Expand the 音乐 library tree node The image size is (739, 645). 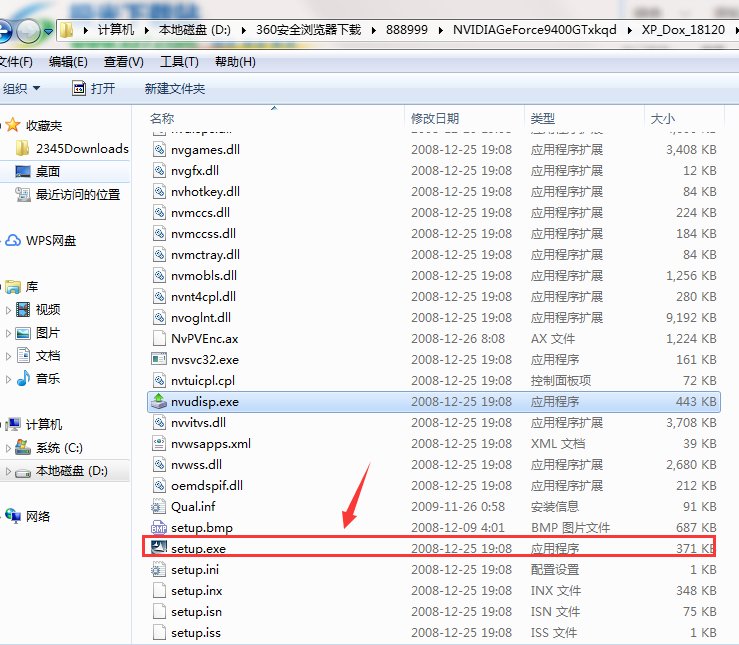click(8, 378)
